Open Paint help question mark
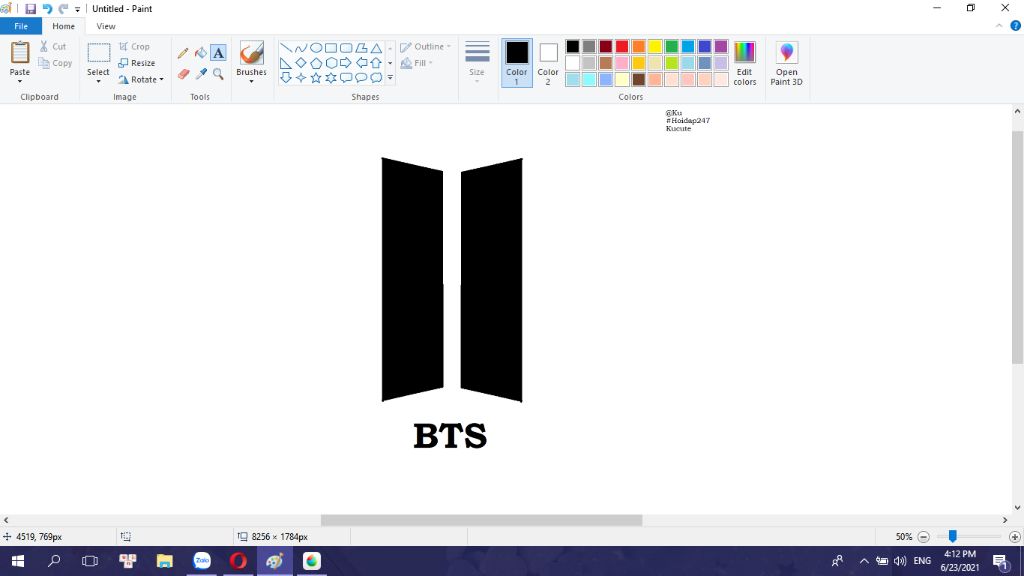This screenshot has height=576, width=1024. click(1016, 26)
